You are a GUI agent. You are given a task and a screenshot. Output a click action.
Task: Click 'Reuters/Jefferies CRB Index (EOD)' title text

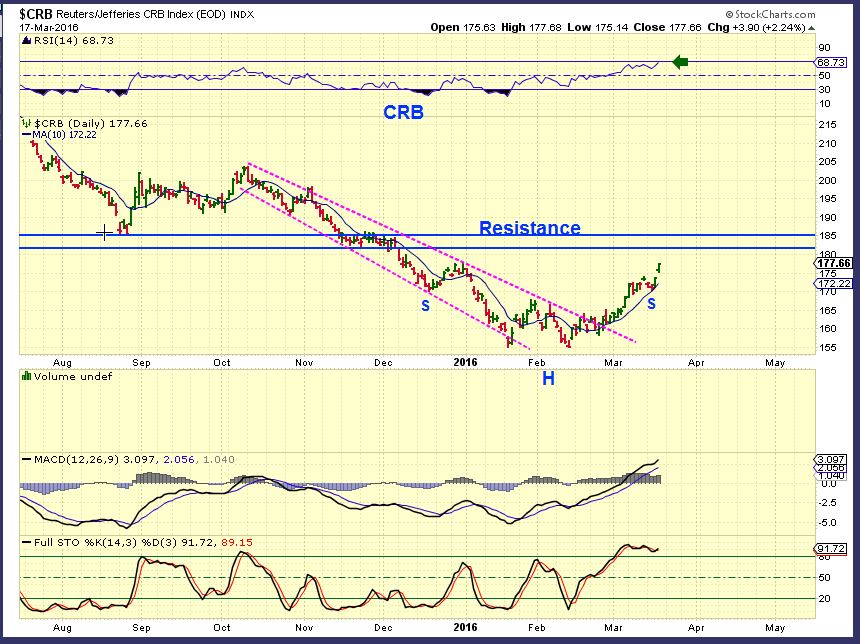pyautogui.click(x=141, y=14)
